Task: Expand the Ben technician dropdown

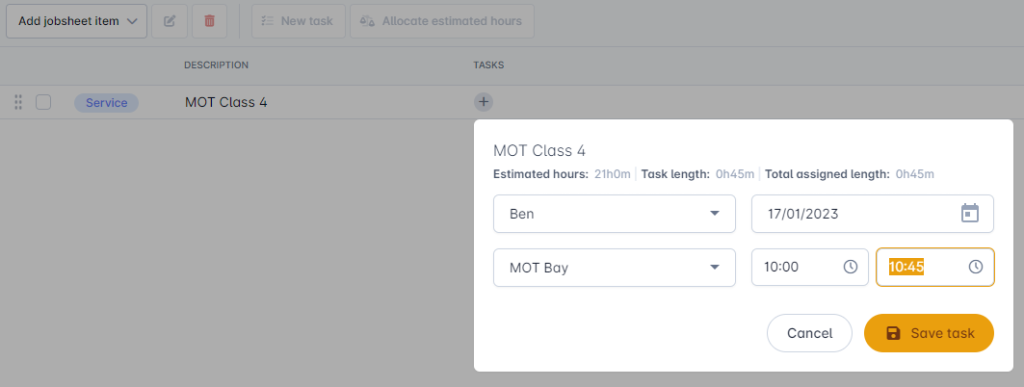Action: (x=615, y=213)
